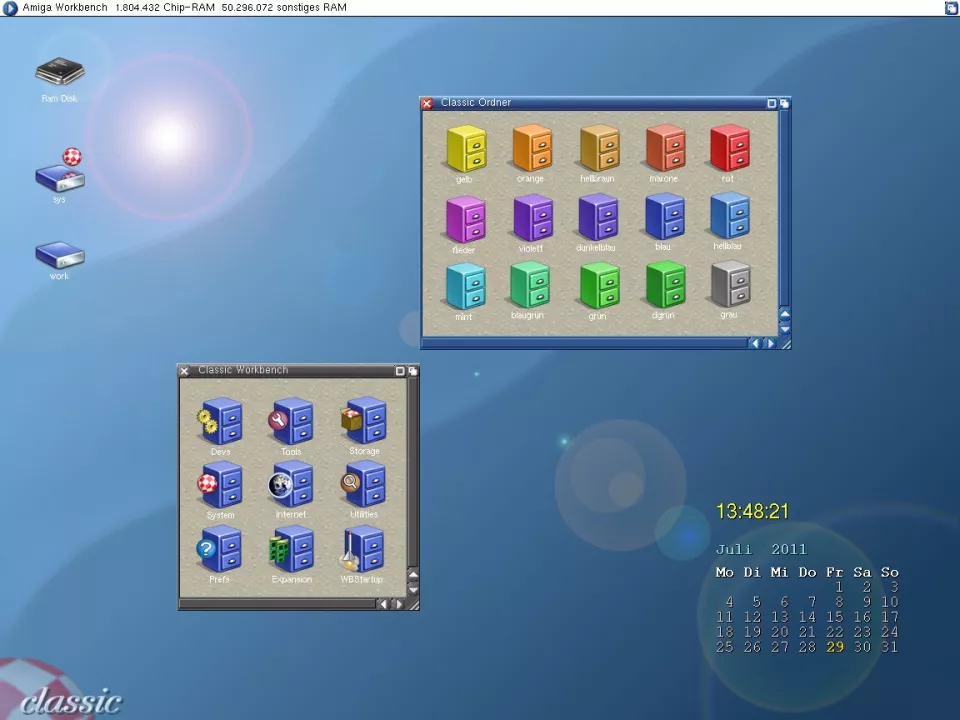Open the Devs drawer with gears

tap(221, 422)
